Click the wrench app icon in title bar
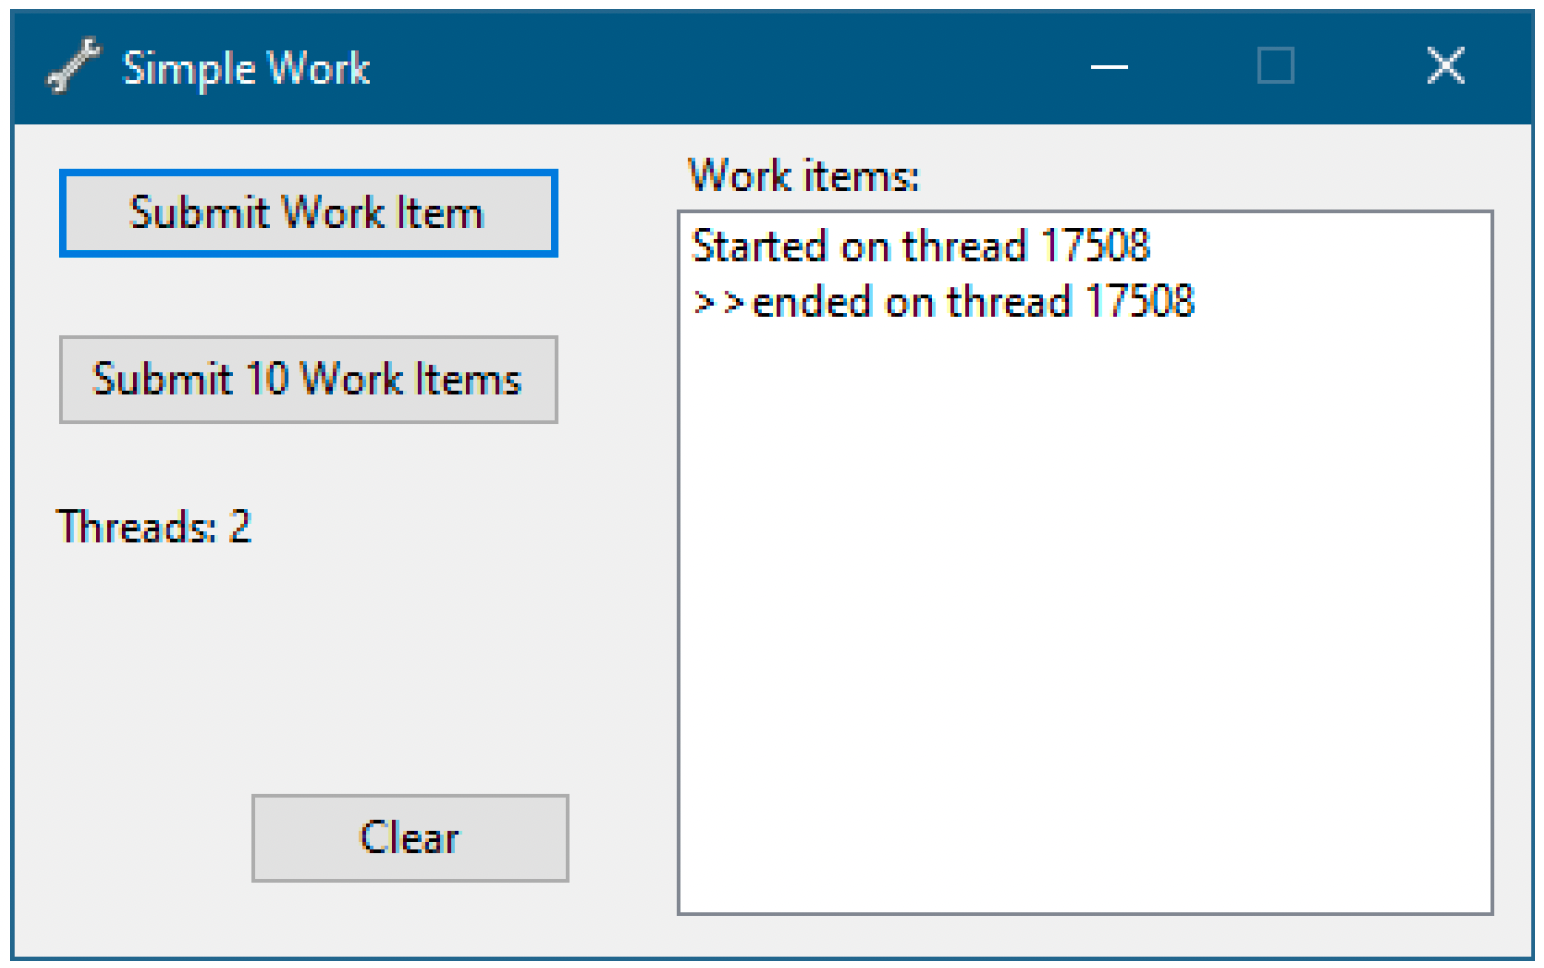The height and width of the screenshot is (968, 1544). coord(73,66)
